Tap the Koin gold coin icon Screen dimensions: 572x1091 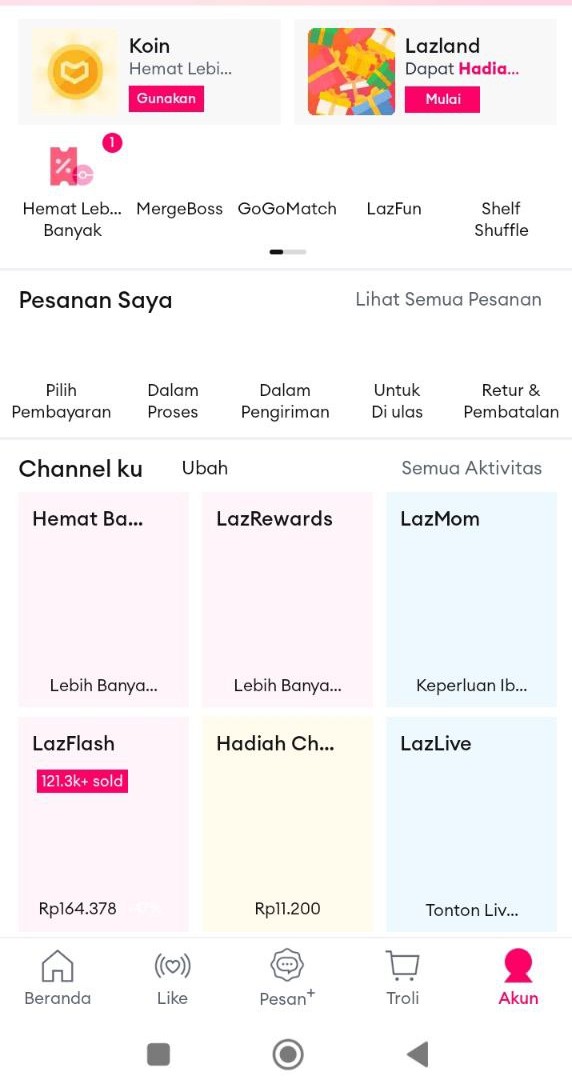point(75,72)
